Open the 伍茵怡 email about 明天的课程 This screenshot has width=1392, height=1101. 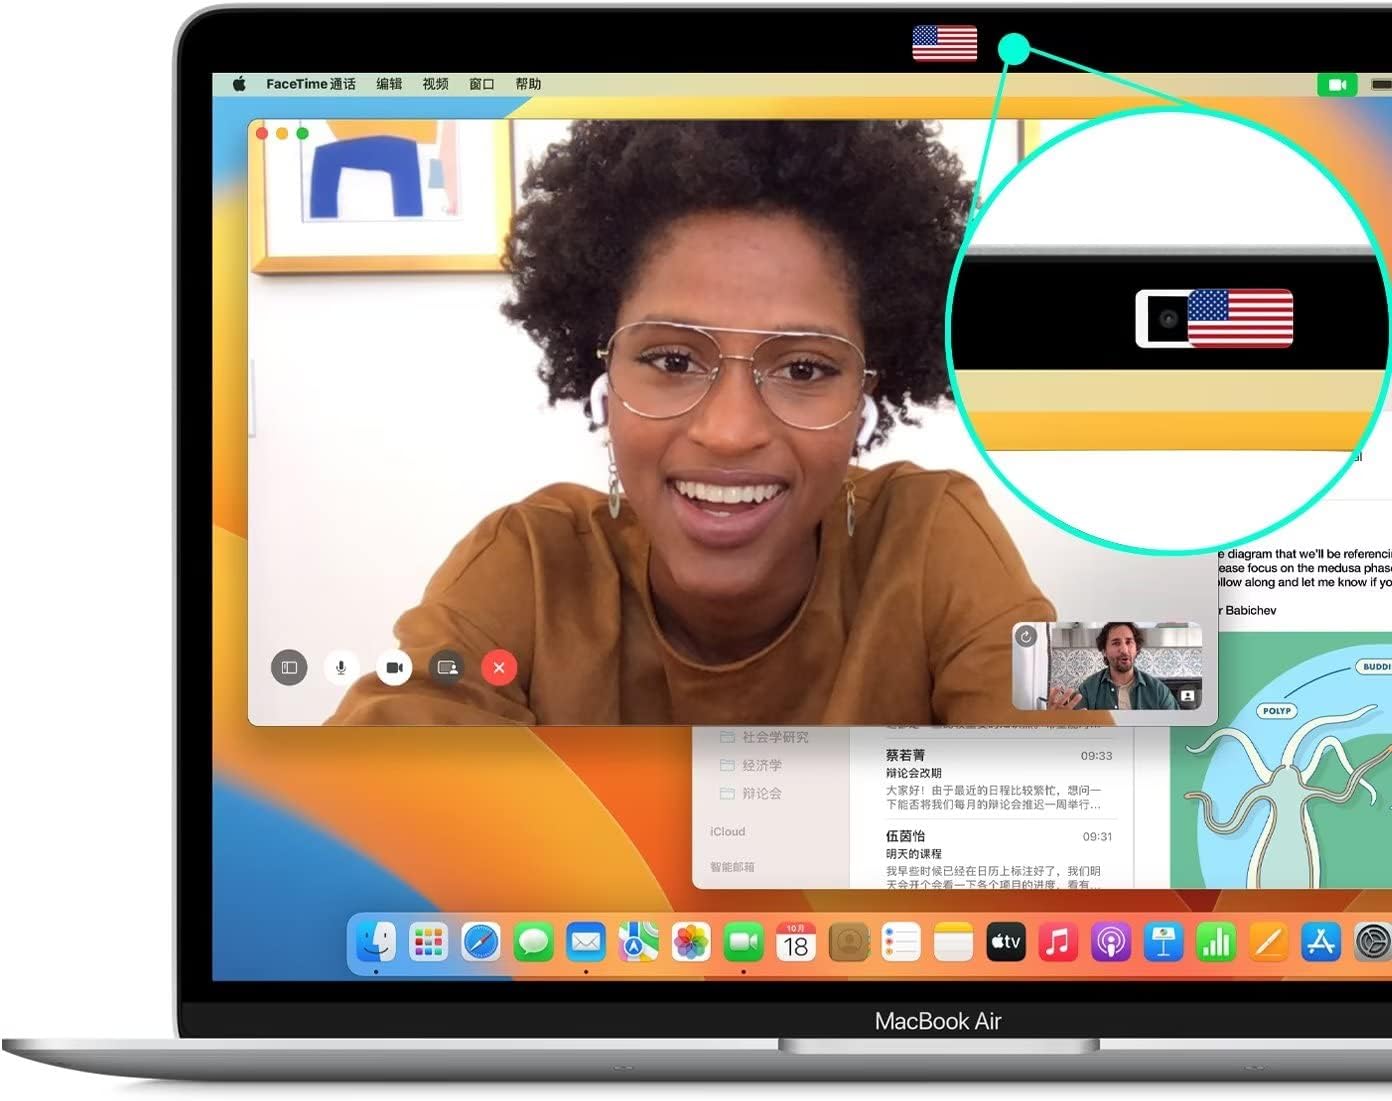click(x=997, y=858)
